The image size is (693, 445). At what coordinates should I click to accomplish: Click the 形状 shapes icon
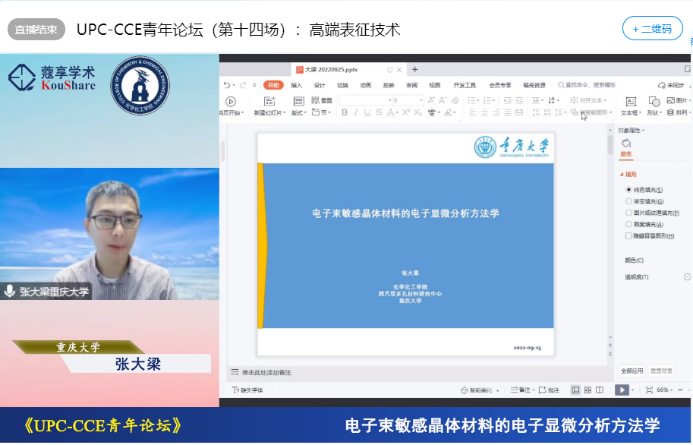click(653, 102)
